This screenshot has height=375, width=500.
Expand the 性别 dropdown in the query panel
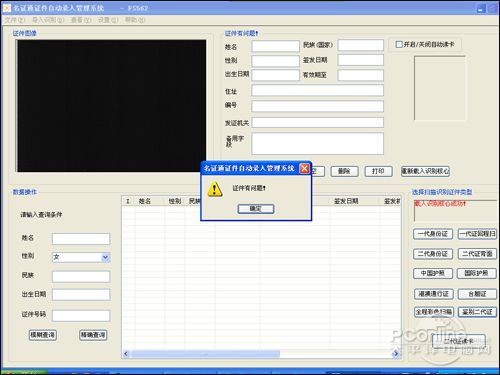pos(105,257)
